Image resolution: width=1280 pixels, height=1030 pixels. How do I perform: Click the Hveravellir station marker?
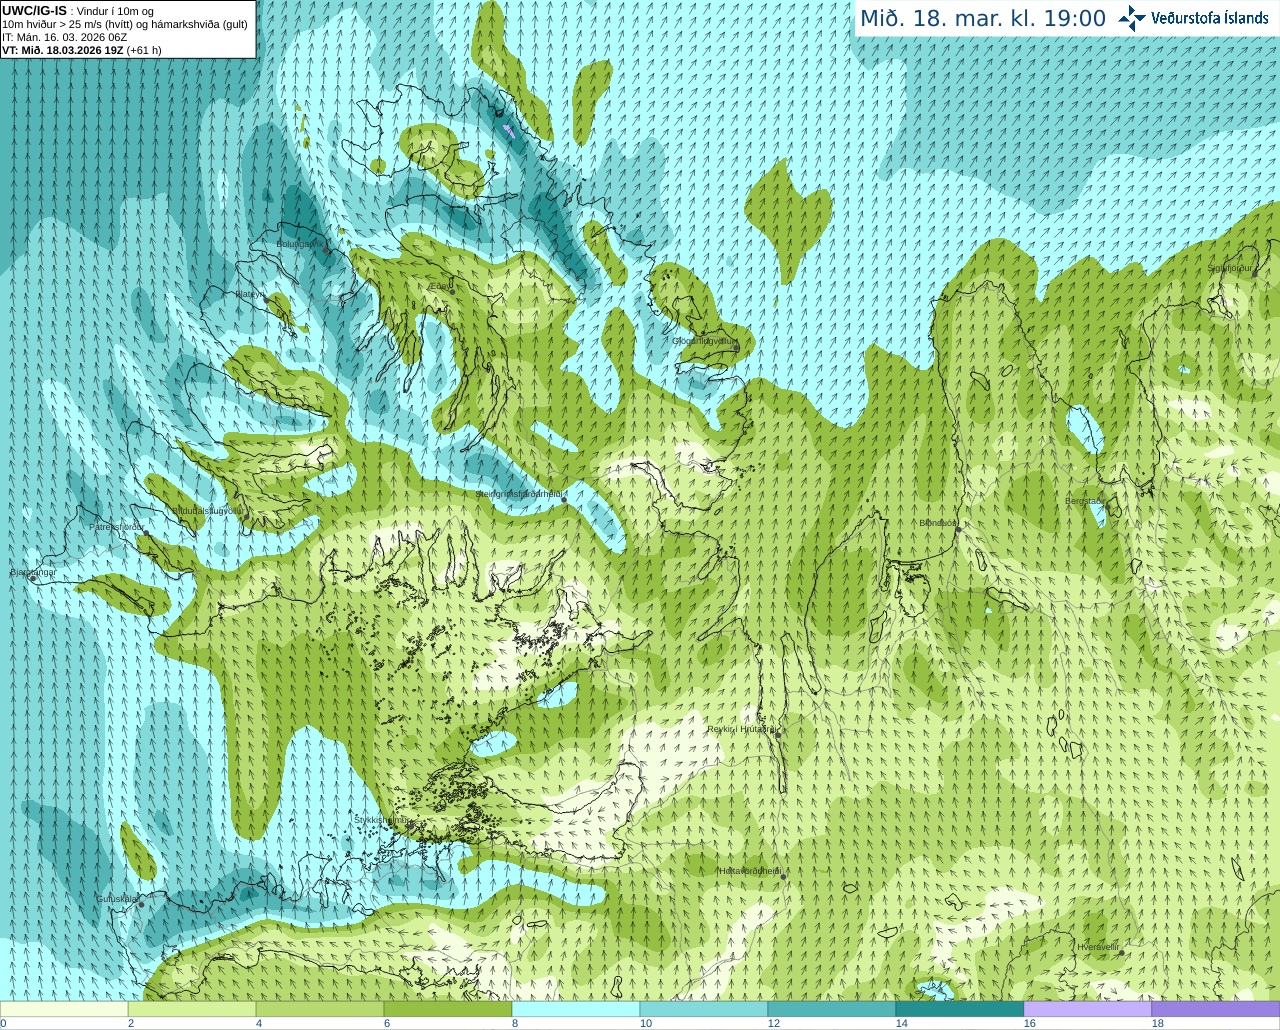pyautogui.click(x=1121, y=953)
